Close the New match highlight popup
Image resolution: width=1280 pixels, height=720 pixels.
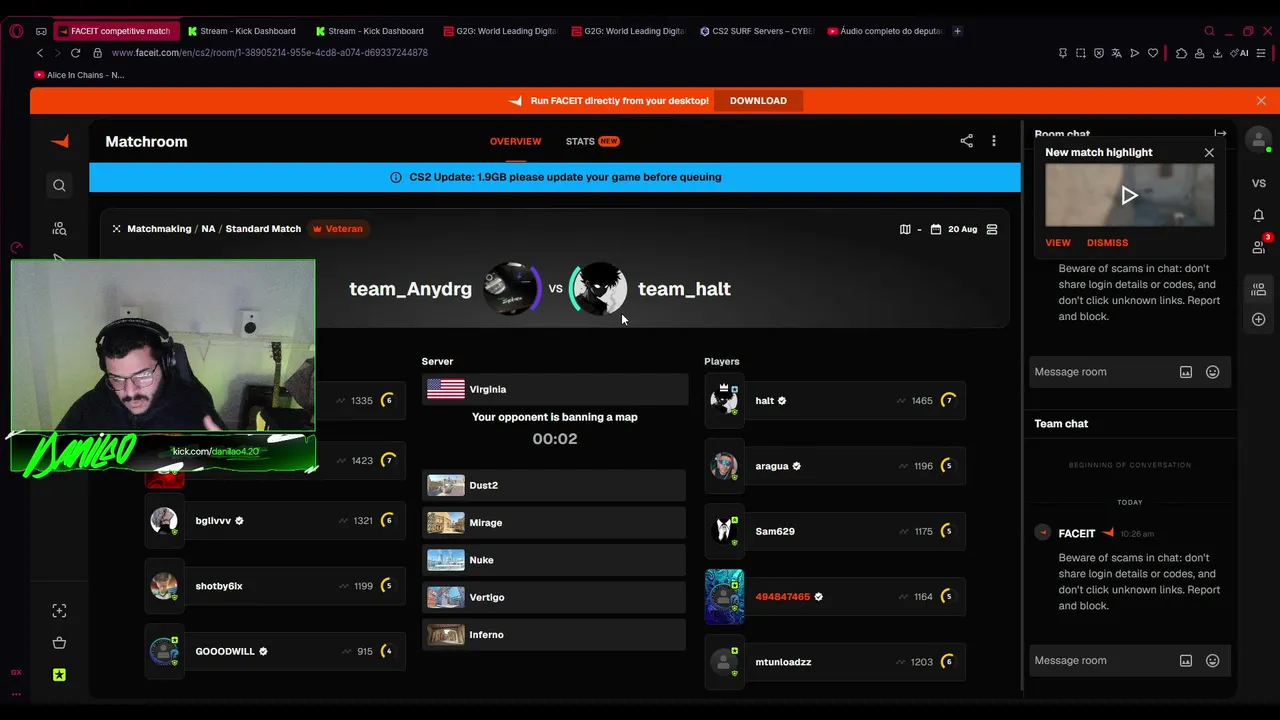coord(1209,153)
